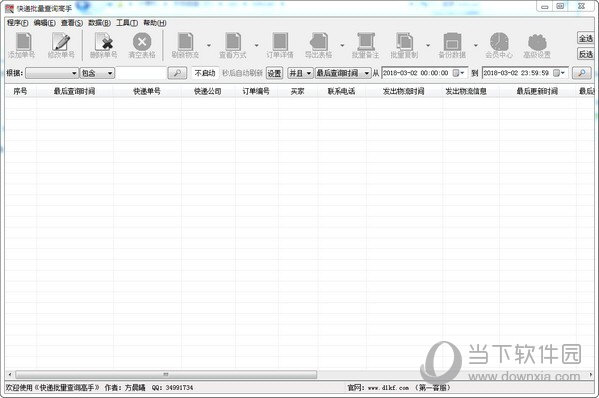This screenshot has width=599, height=398.
Task: Click the 删除单号 delete tracking number icon
Action: (x=104, y=42)
